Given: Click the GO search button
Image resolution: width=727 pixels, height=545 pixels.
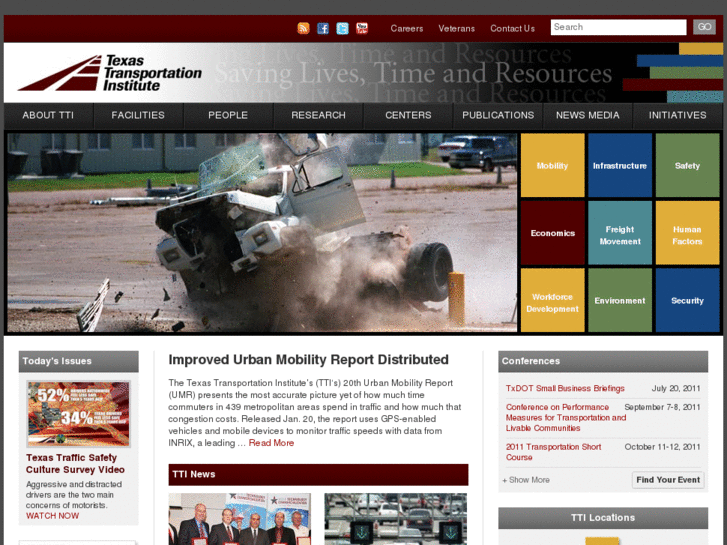Looking at the screenshot, I should (x=704, y=27).
